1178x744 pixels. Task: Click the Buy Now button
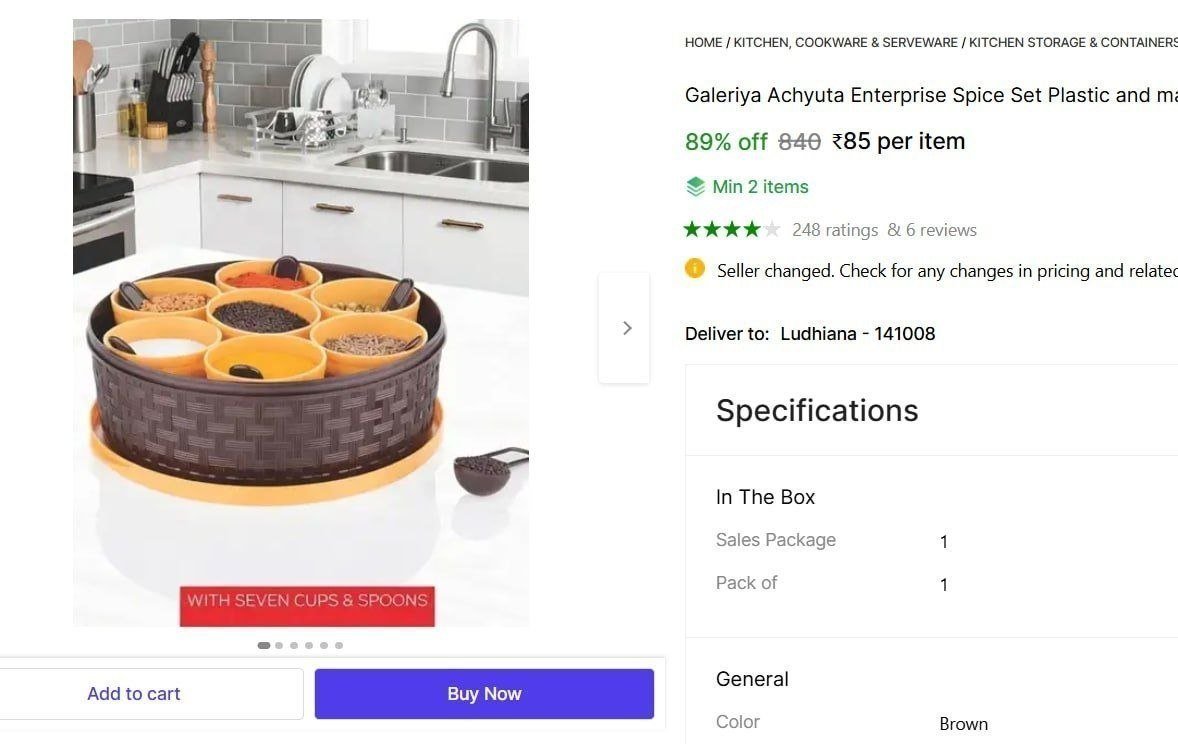(484, 694)
